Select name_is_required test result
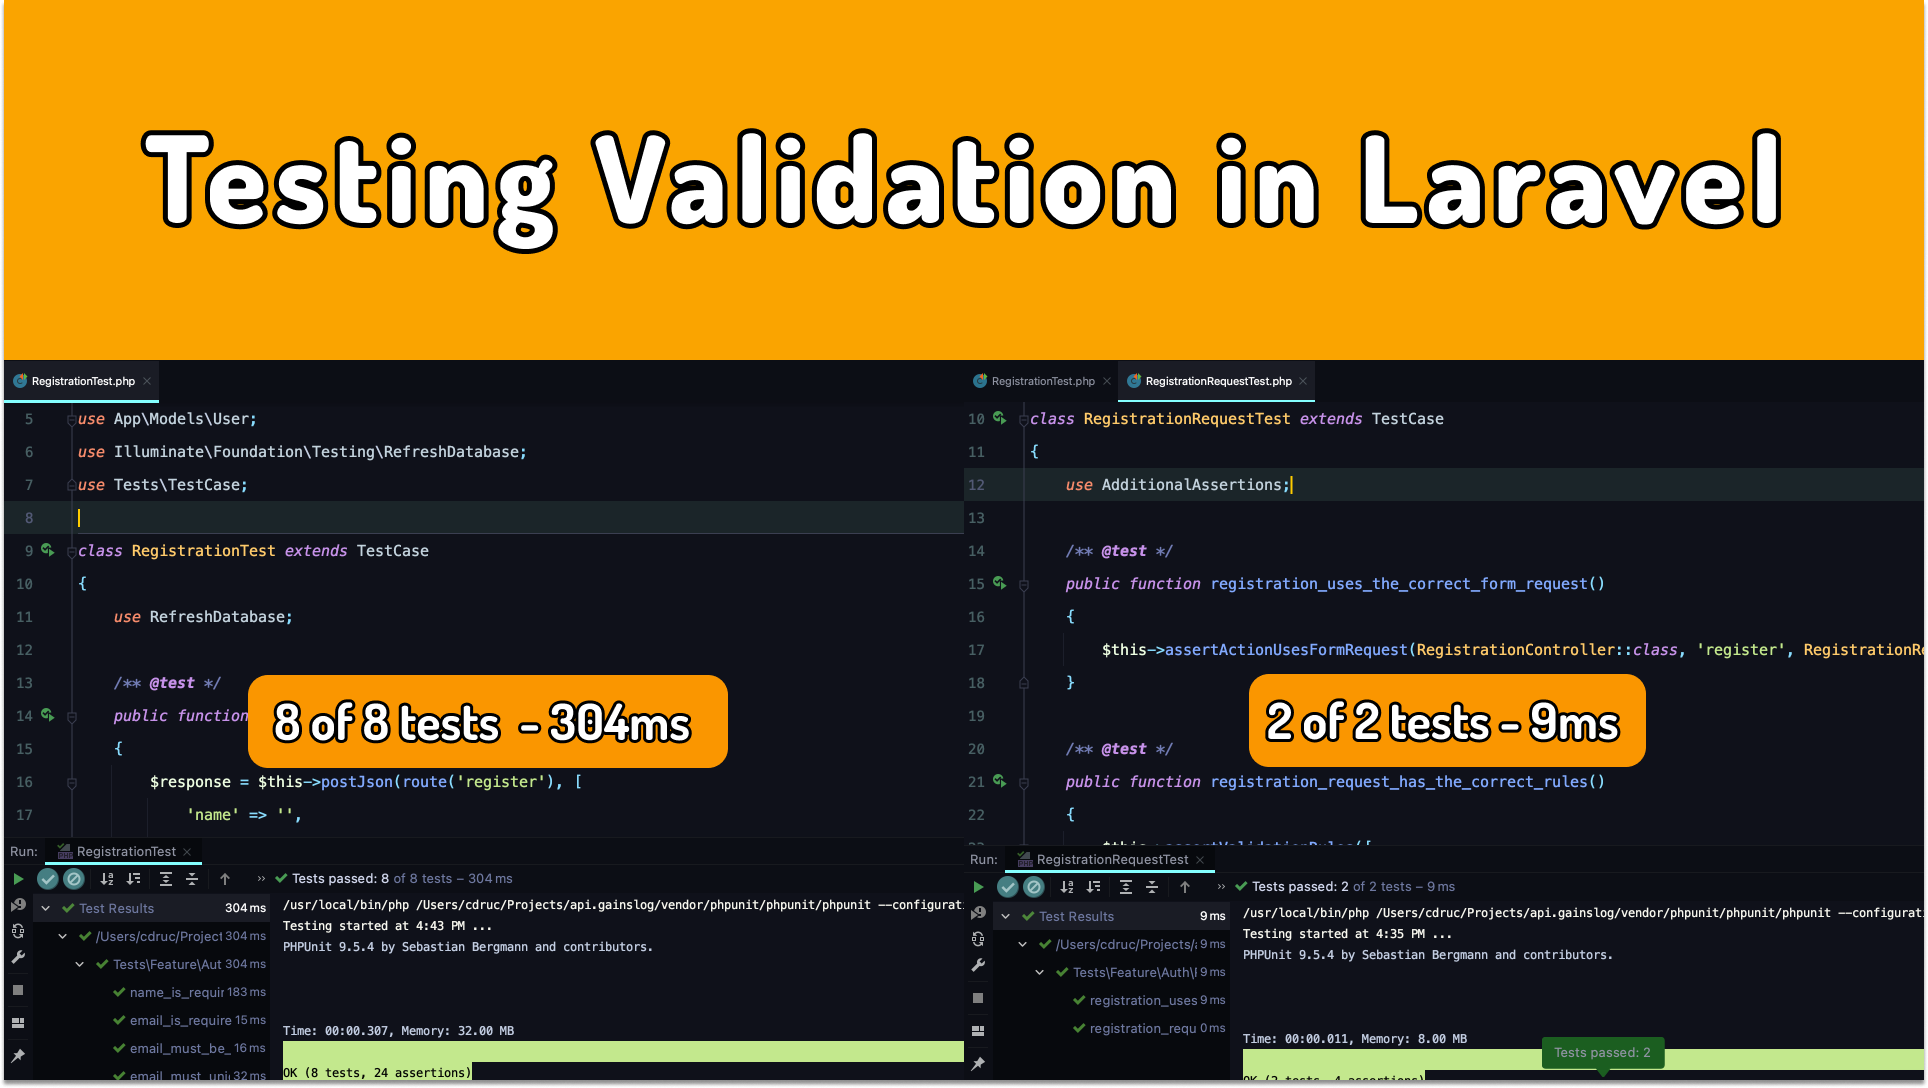Screen dimensions: 1928x1088 [x=176, y=992]
